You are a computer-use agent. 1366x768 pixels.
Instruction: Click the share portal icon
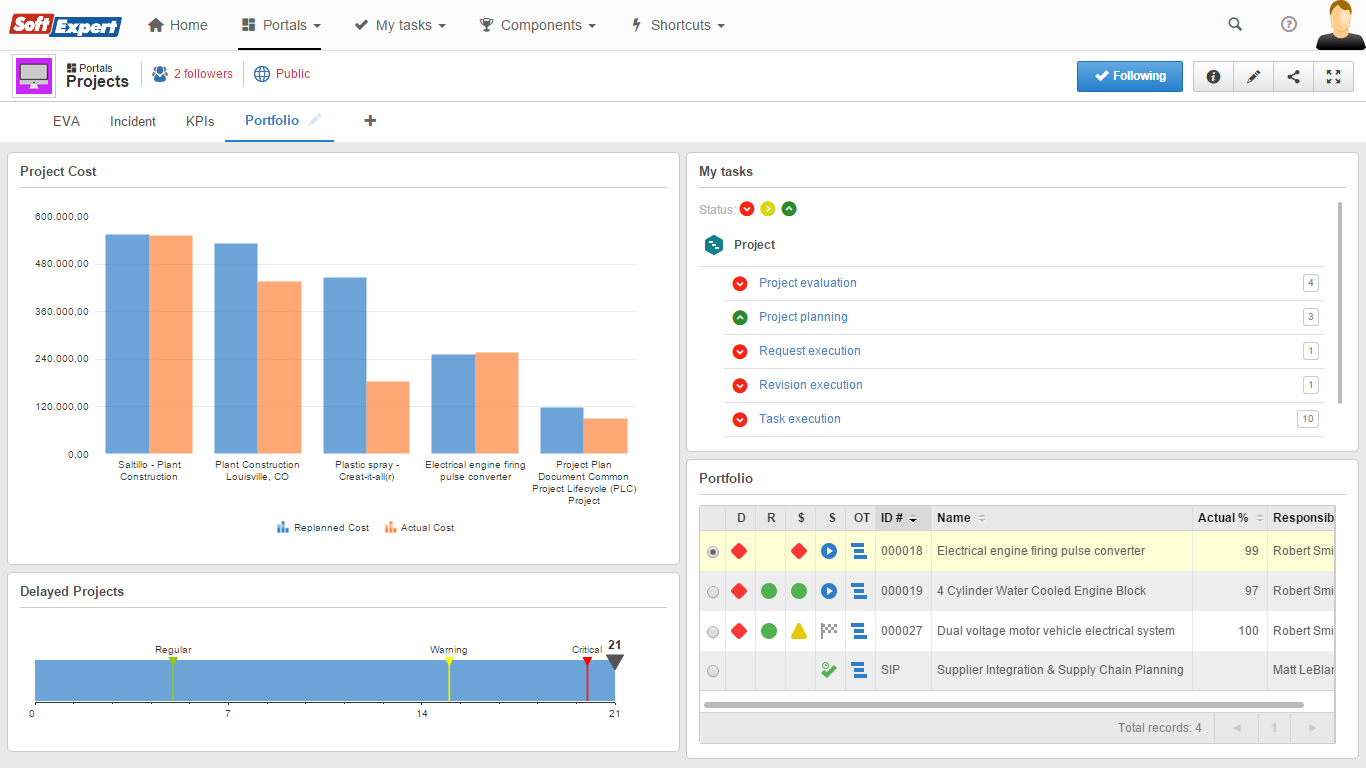pos(1293,77)
